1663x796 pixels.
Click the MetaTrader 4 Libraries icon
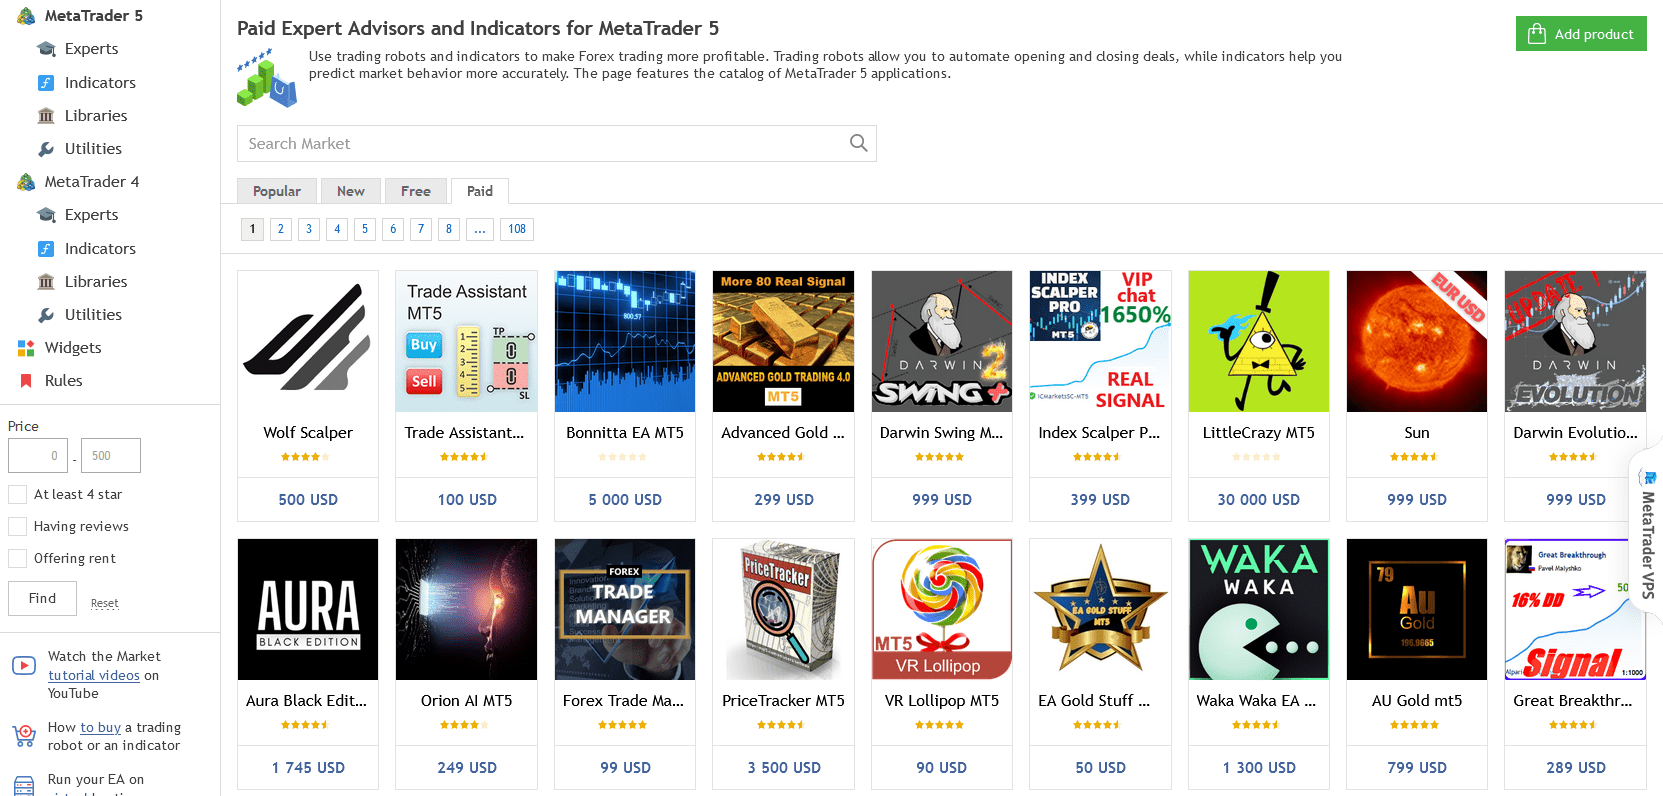46,282
